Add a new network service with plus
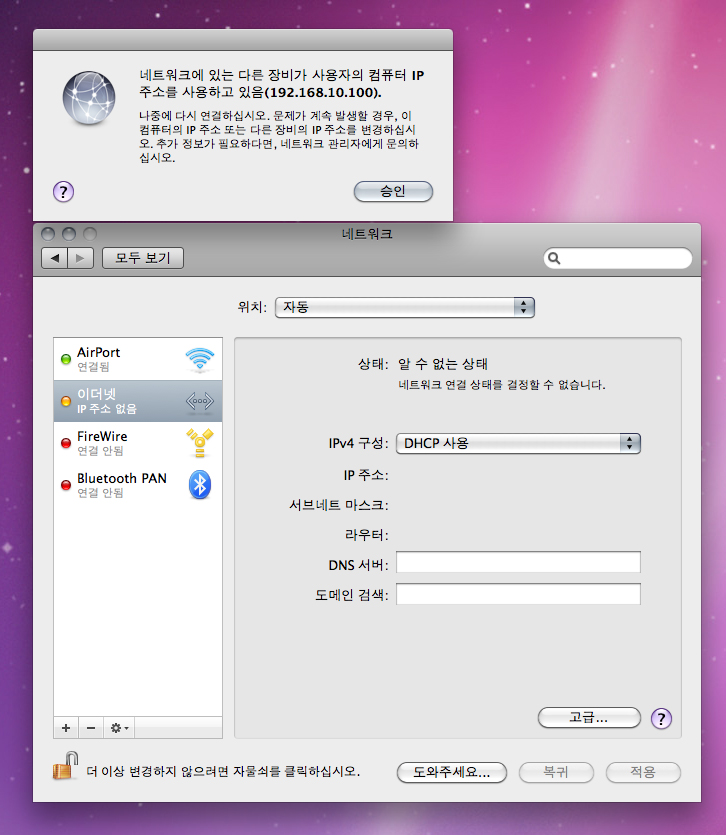The width and height of the screenshot is (726, 835). [66, 727]
